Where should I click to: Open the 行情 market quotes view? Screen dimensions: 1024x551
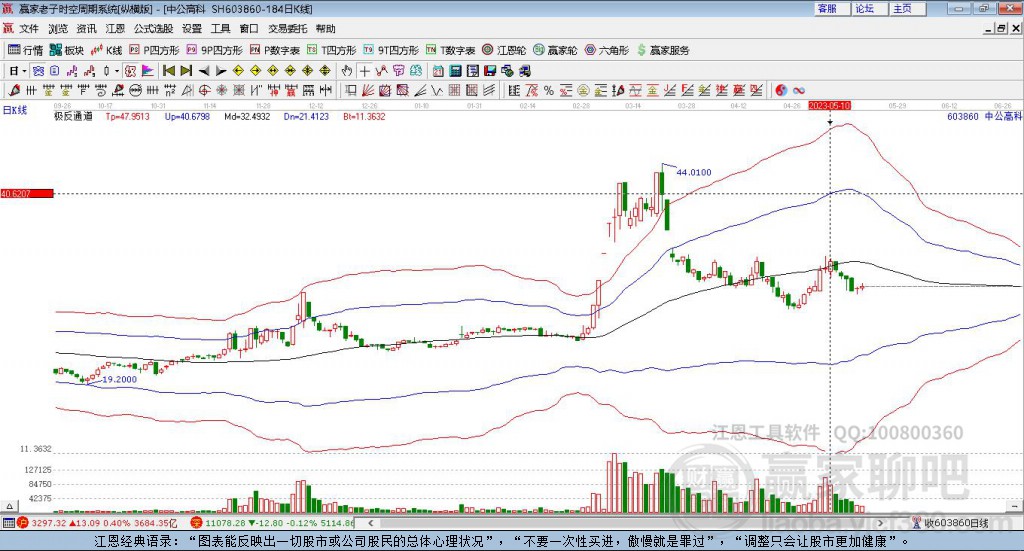[25, 50]
